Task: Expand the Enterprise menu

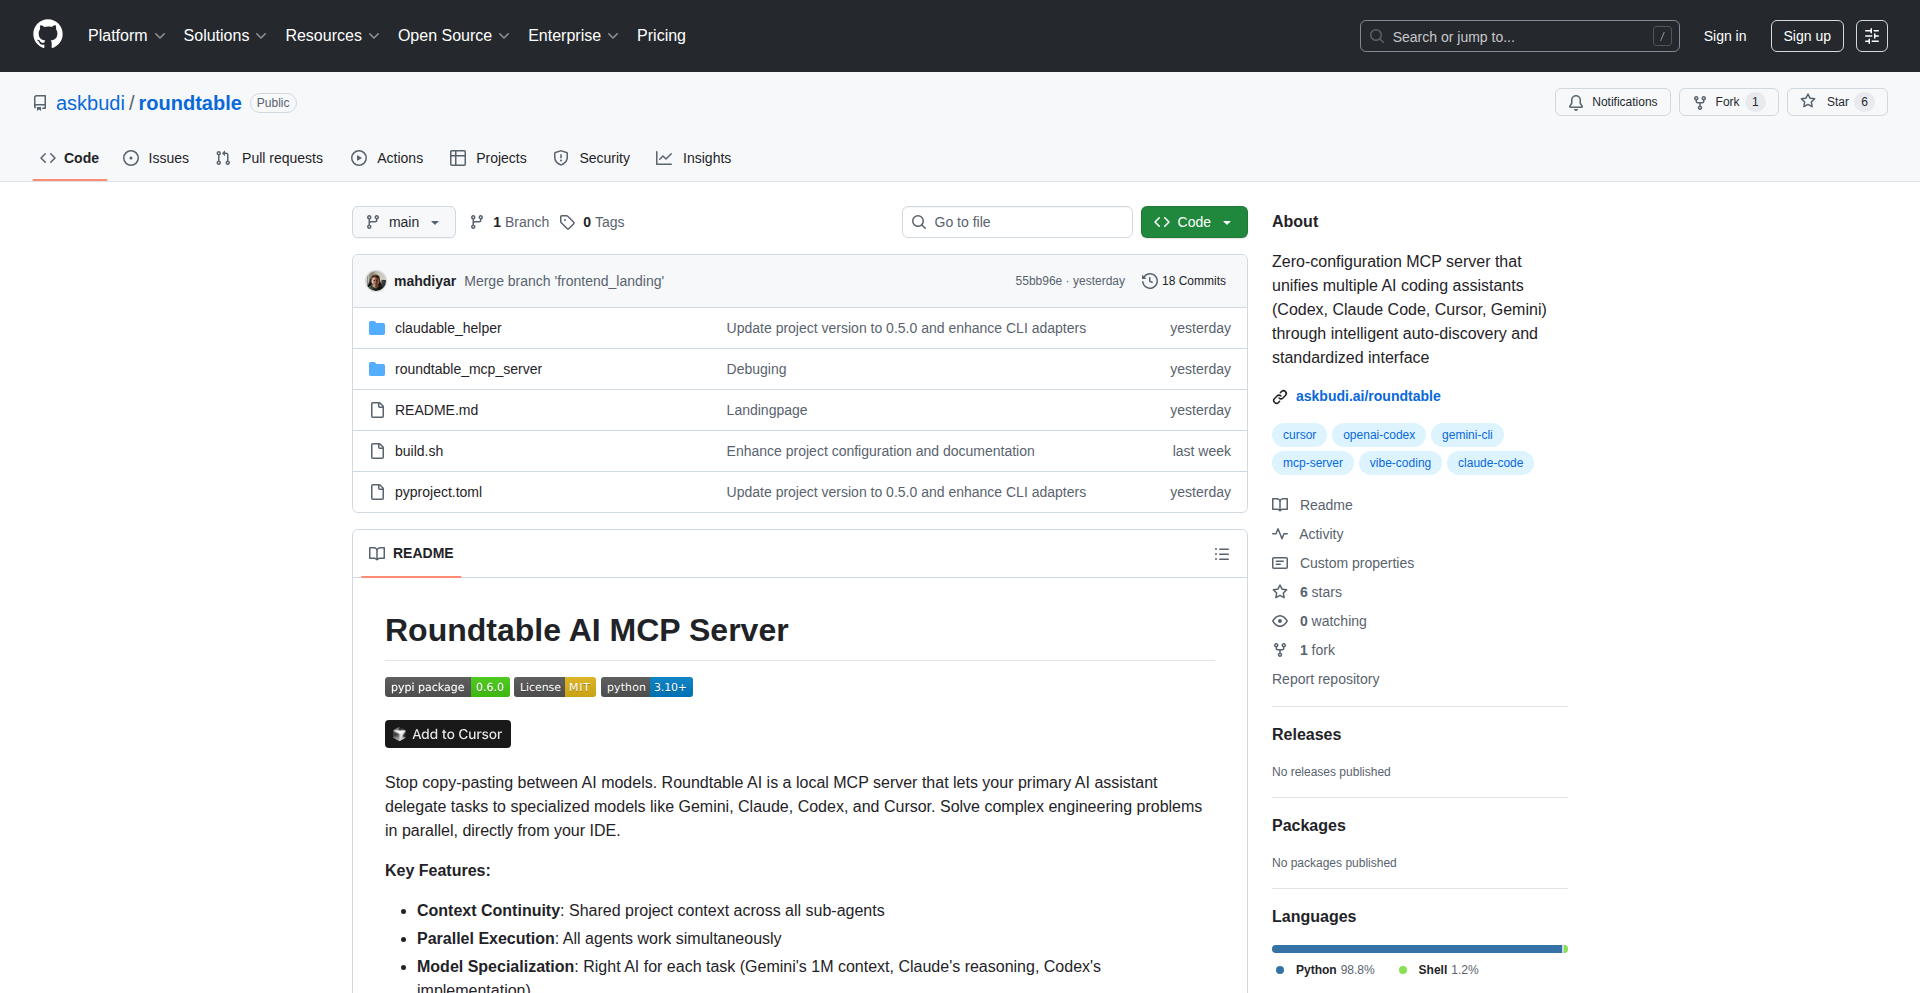Action: click(573, 36)
